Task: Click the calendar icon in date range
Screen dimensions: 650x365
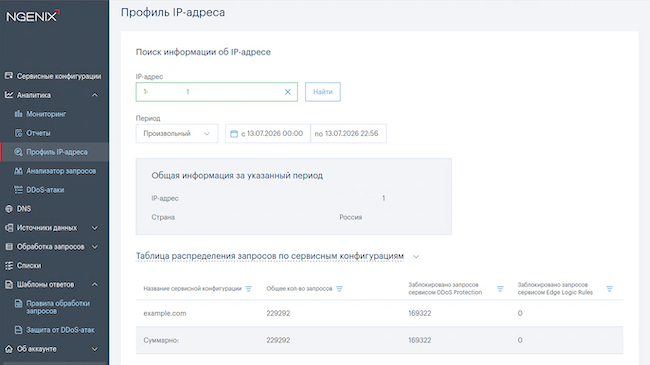Action: click(x=234, y=134)
